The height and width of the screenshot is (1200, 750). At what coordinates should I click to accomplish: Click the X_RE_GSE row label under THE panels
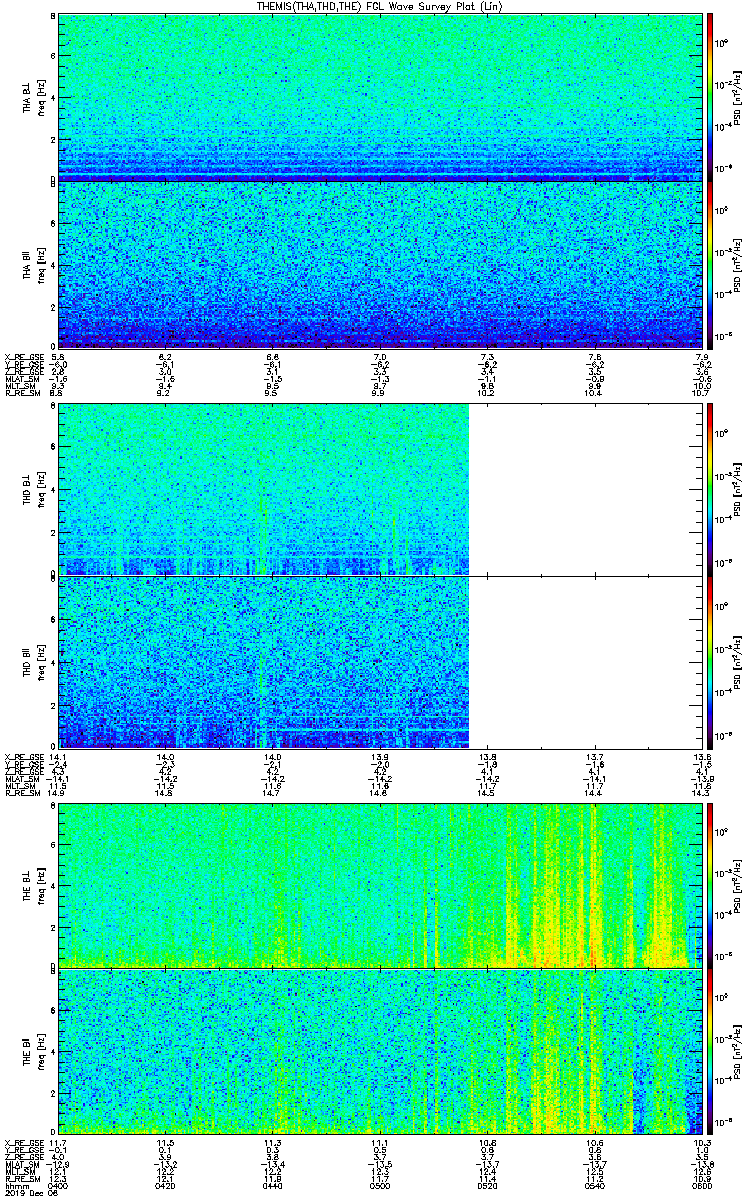click(x=24, y=1141)
